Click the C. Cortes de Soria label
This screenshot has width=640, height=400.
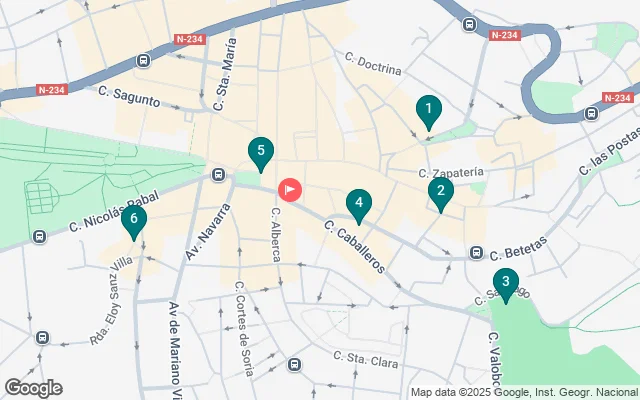tap(244, 328)
